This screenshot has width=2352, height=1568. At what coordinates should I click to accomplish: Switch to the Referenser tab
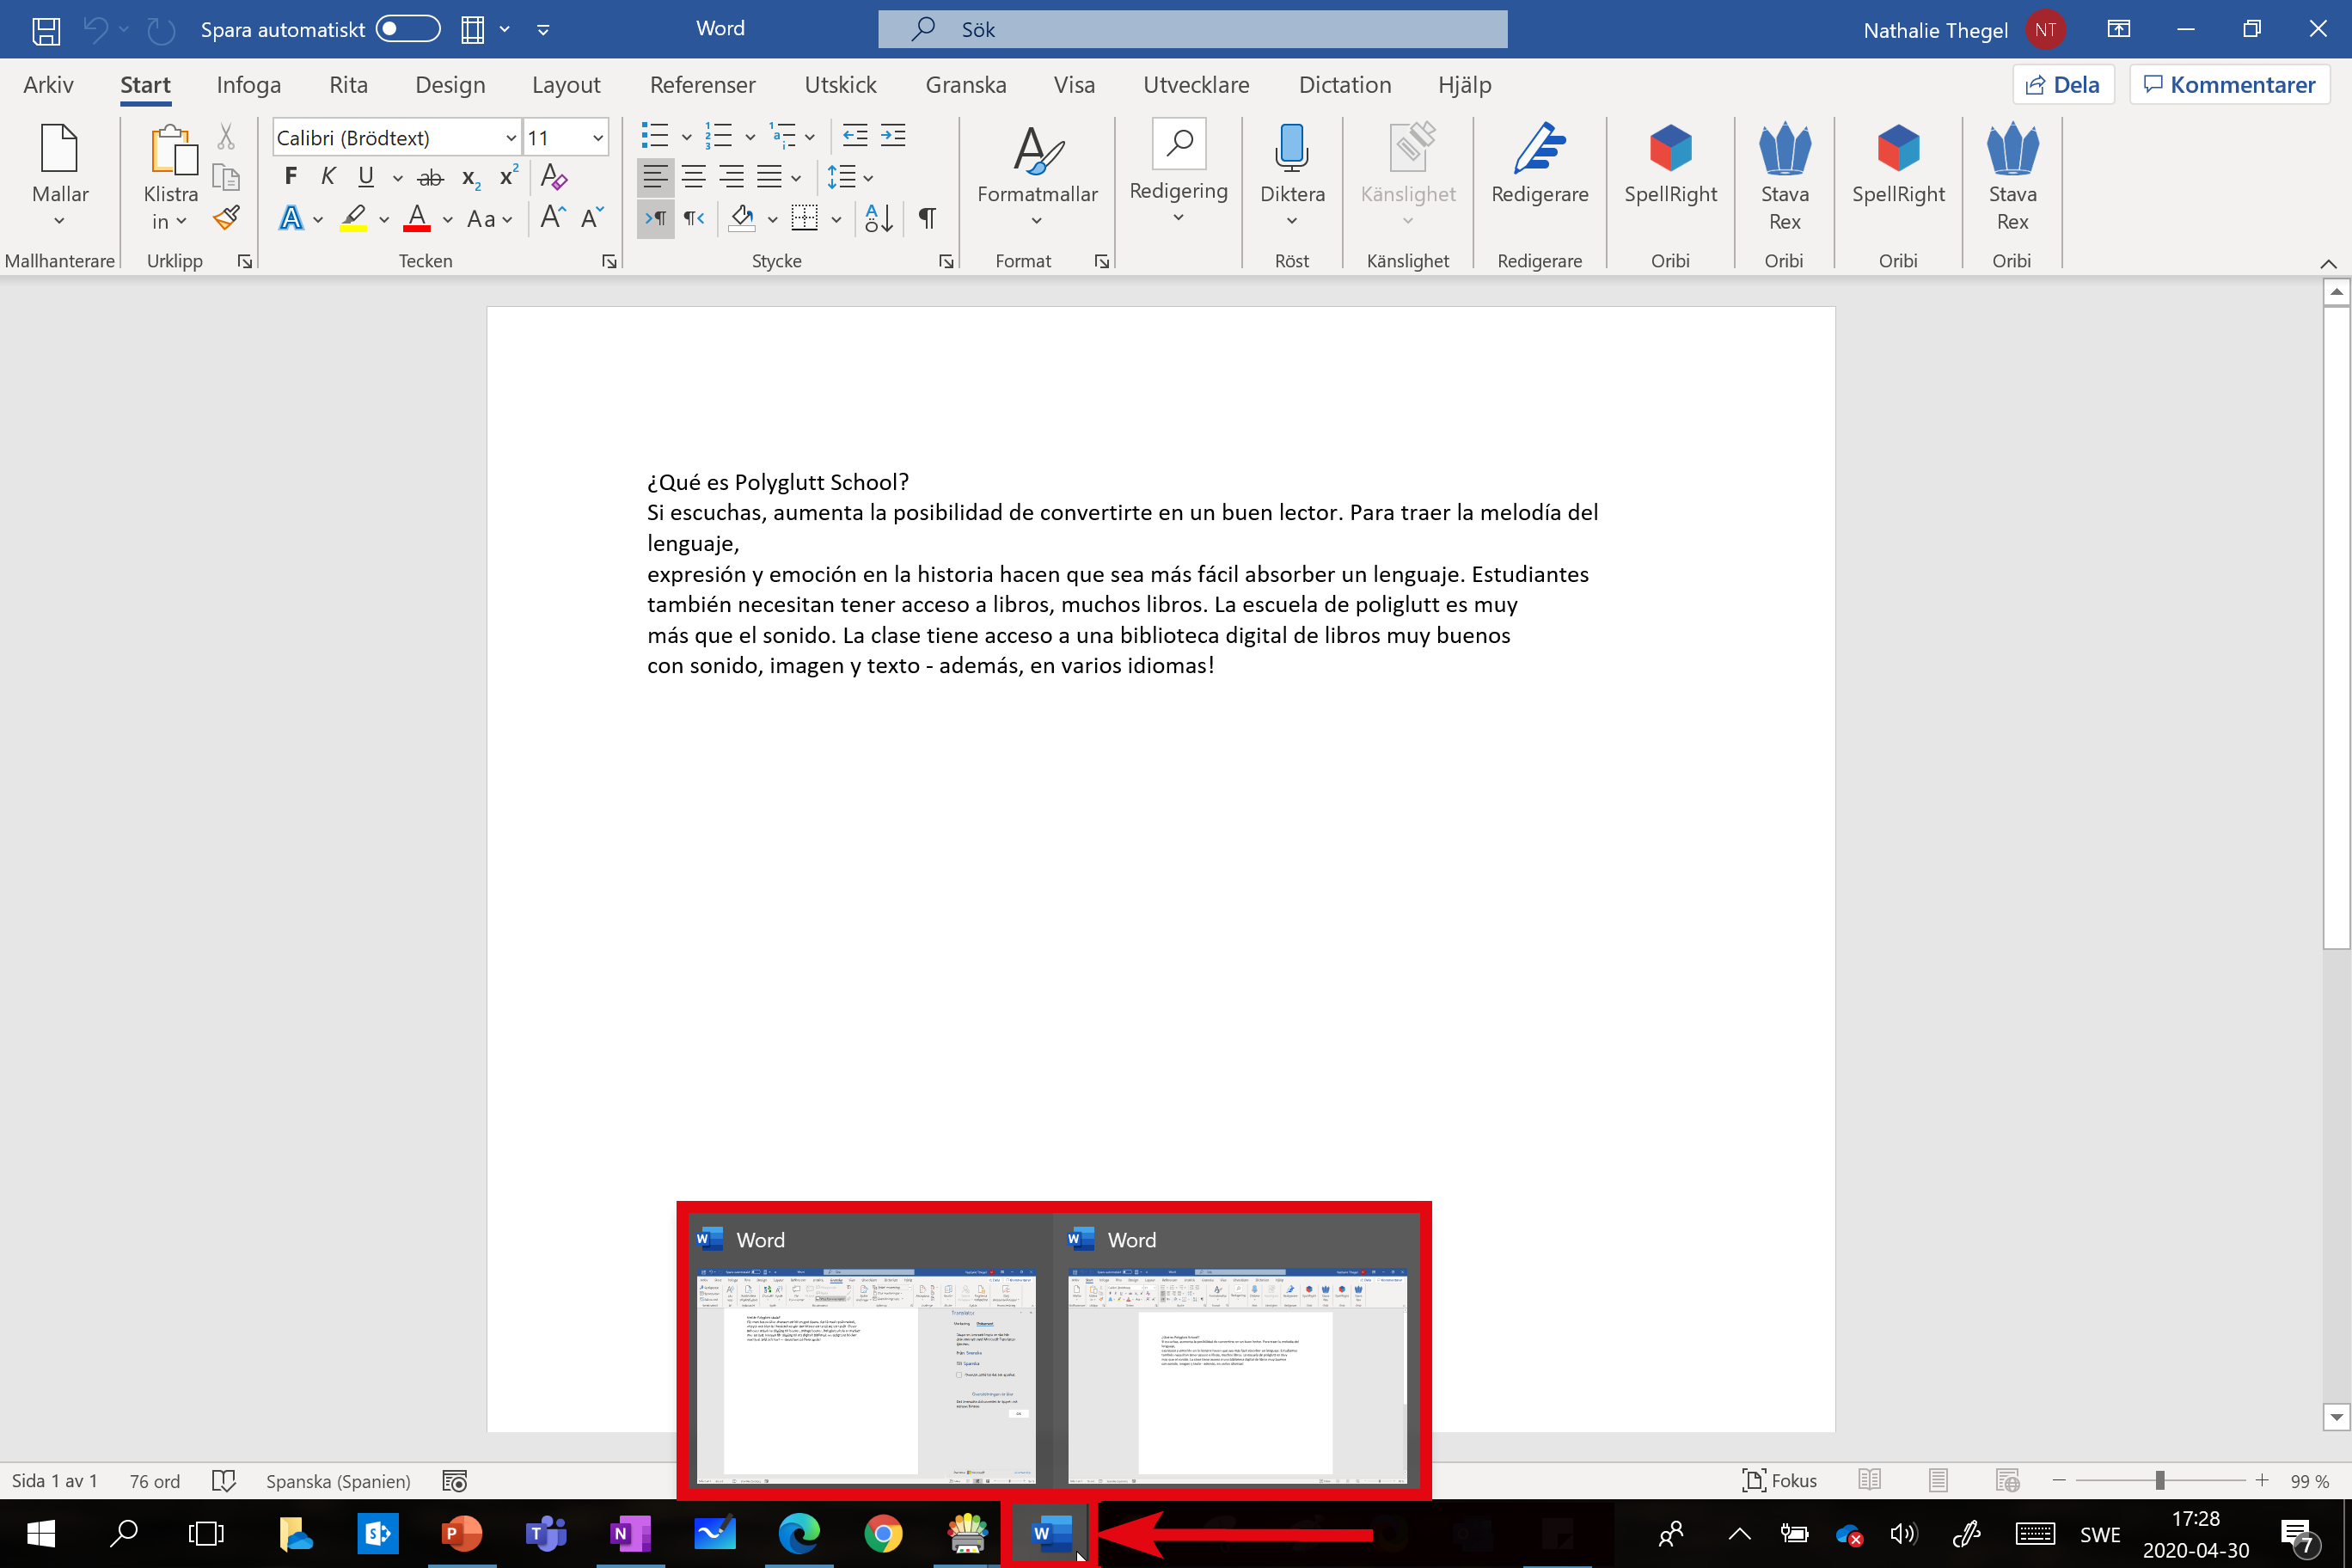click(x=703, y=85)
